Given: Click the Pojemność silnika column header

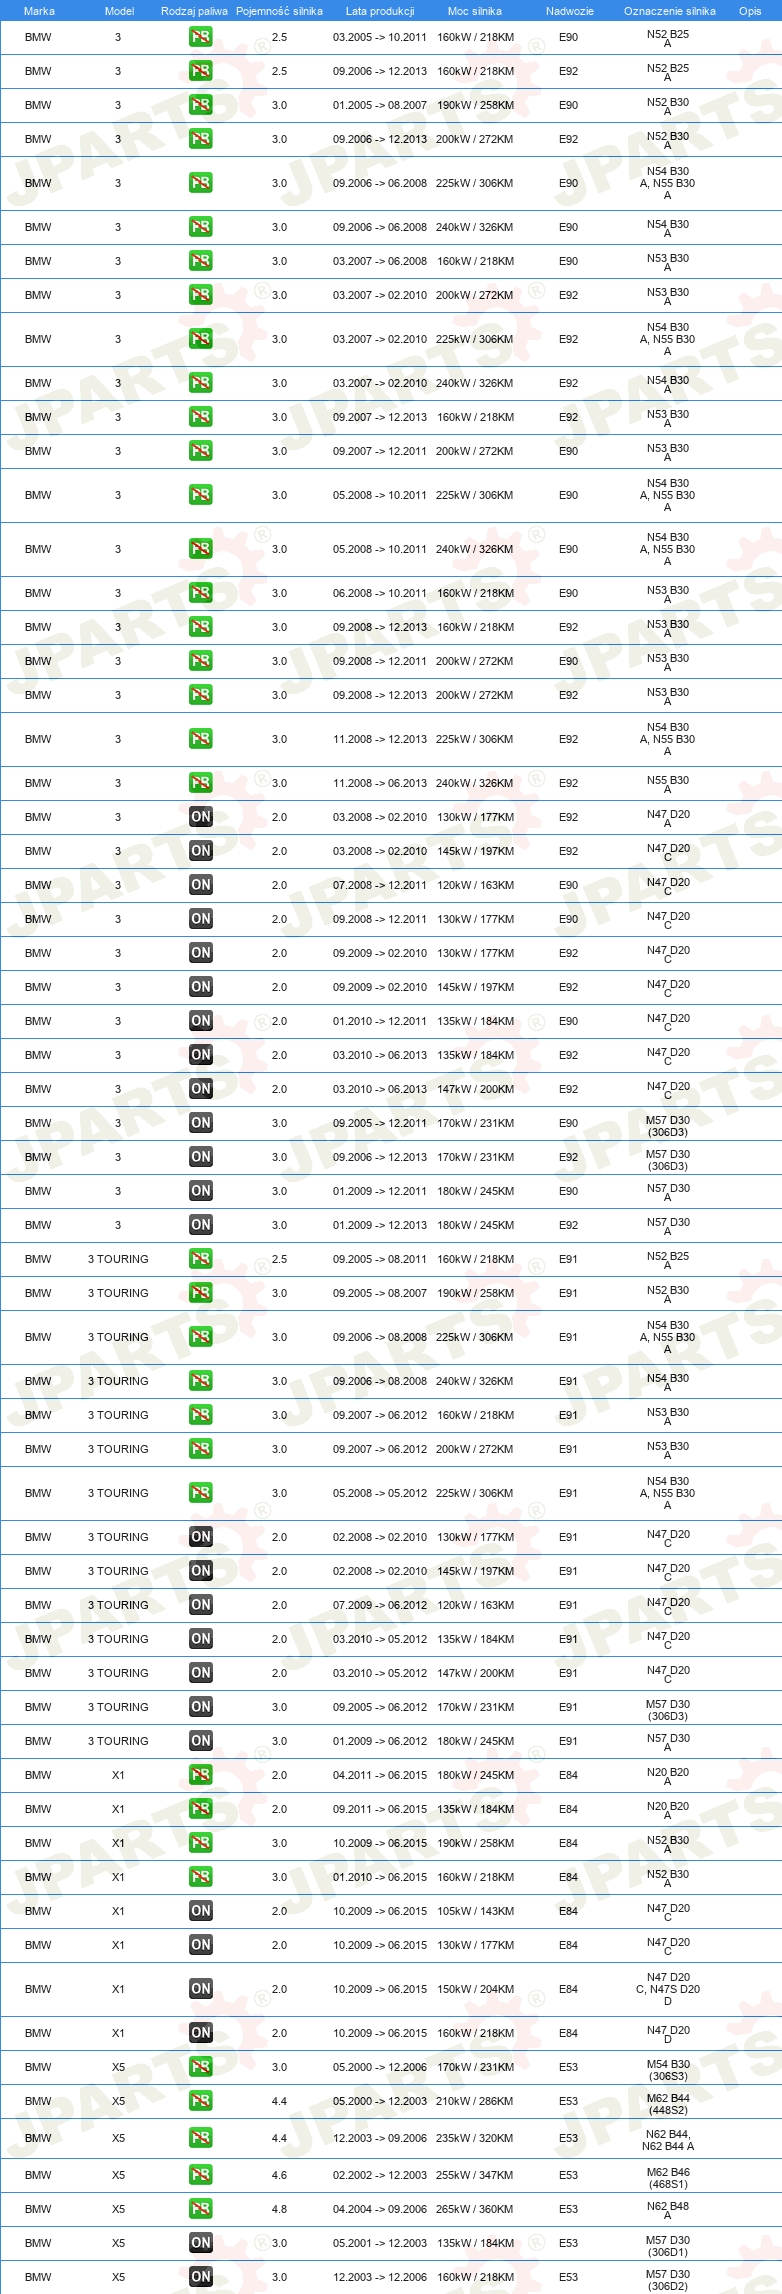Looking at the screenshot, I should pos(279,11).
